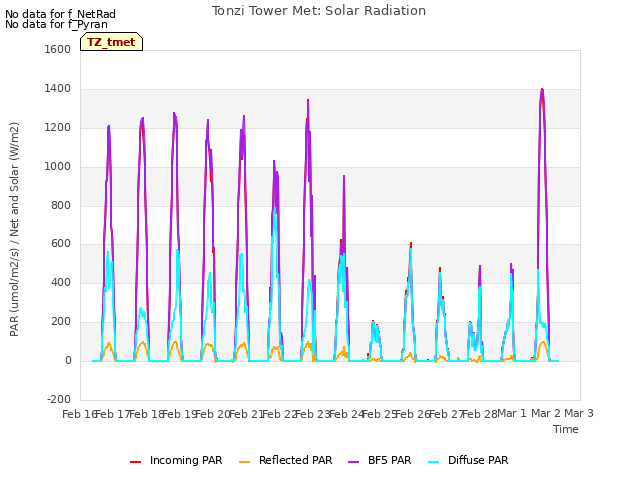Click the 800 y-axis tick label
This screenshot has width=640, height=480.
point(61,205)
